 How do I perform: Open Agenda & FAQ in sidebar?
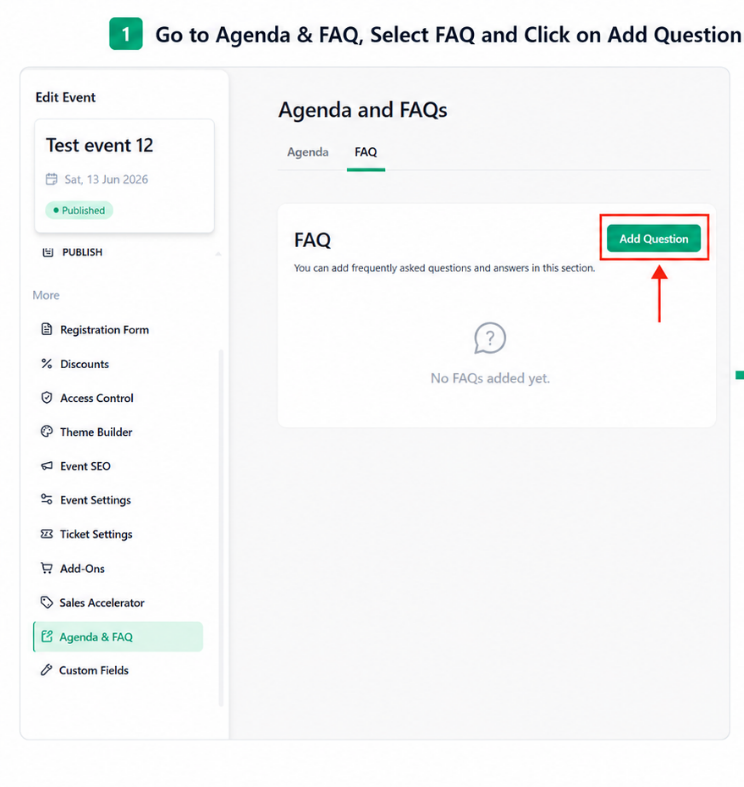coord(118,636)
